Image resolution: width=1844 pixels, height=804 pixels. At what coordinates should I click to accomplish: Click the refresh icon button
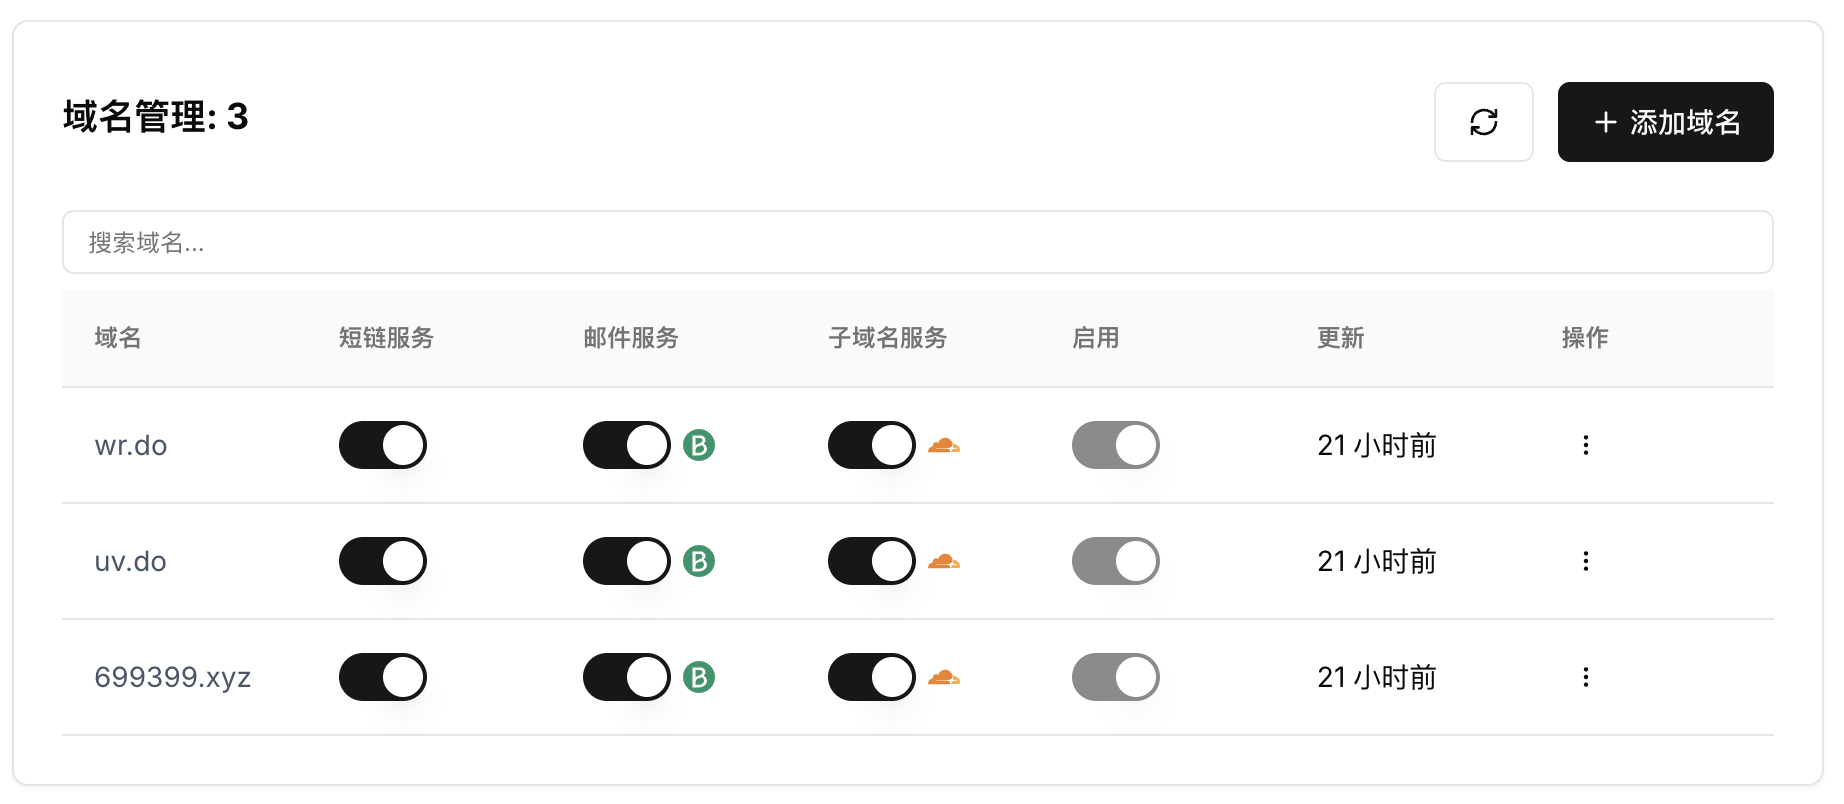tap(1483, 122)
